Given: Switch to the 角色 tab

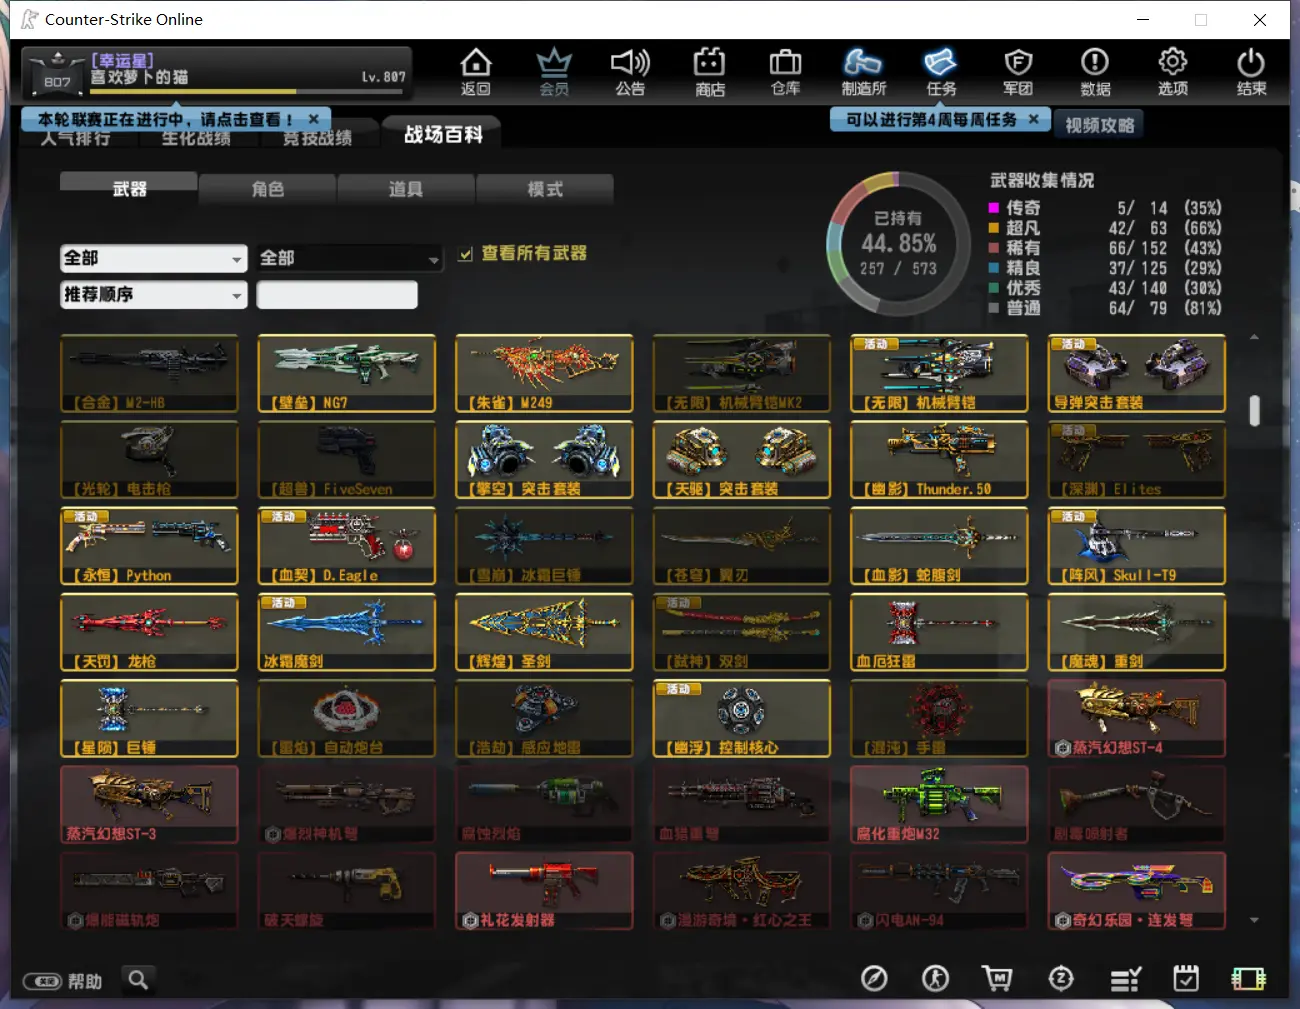Looking at the screenshot, I should click(267, 189).
